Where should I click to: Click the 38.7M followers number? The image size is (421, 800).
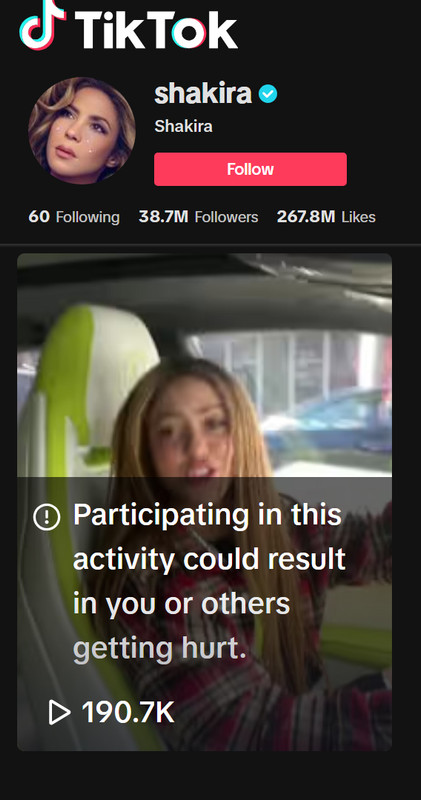(x=163, y=217)
